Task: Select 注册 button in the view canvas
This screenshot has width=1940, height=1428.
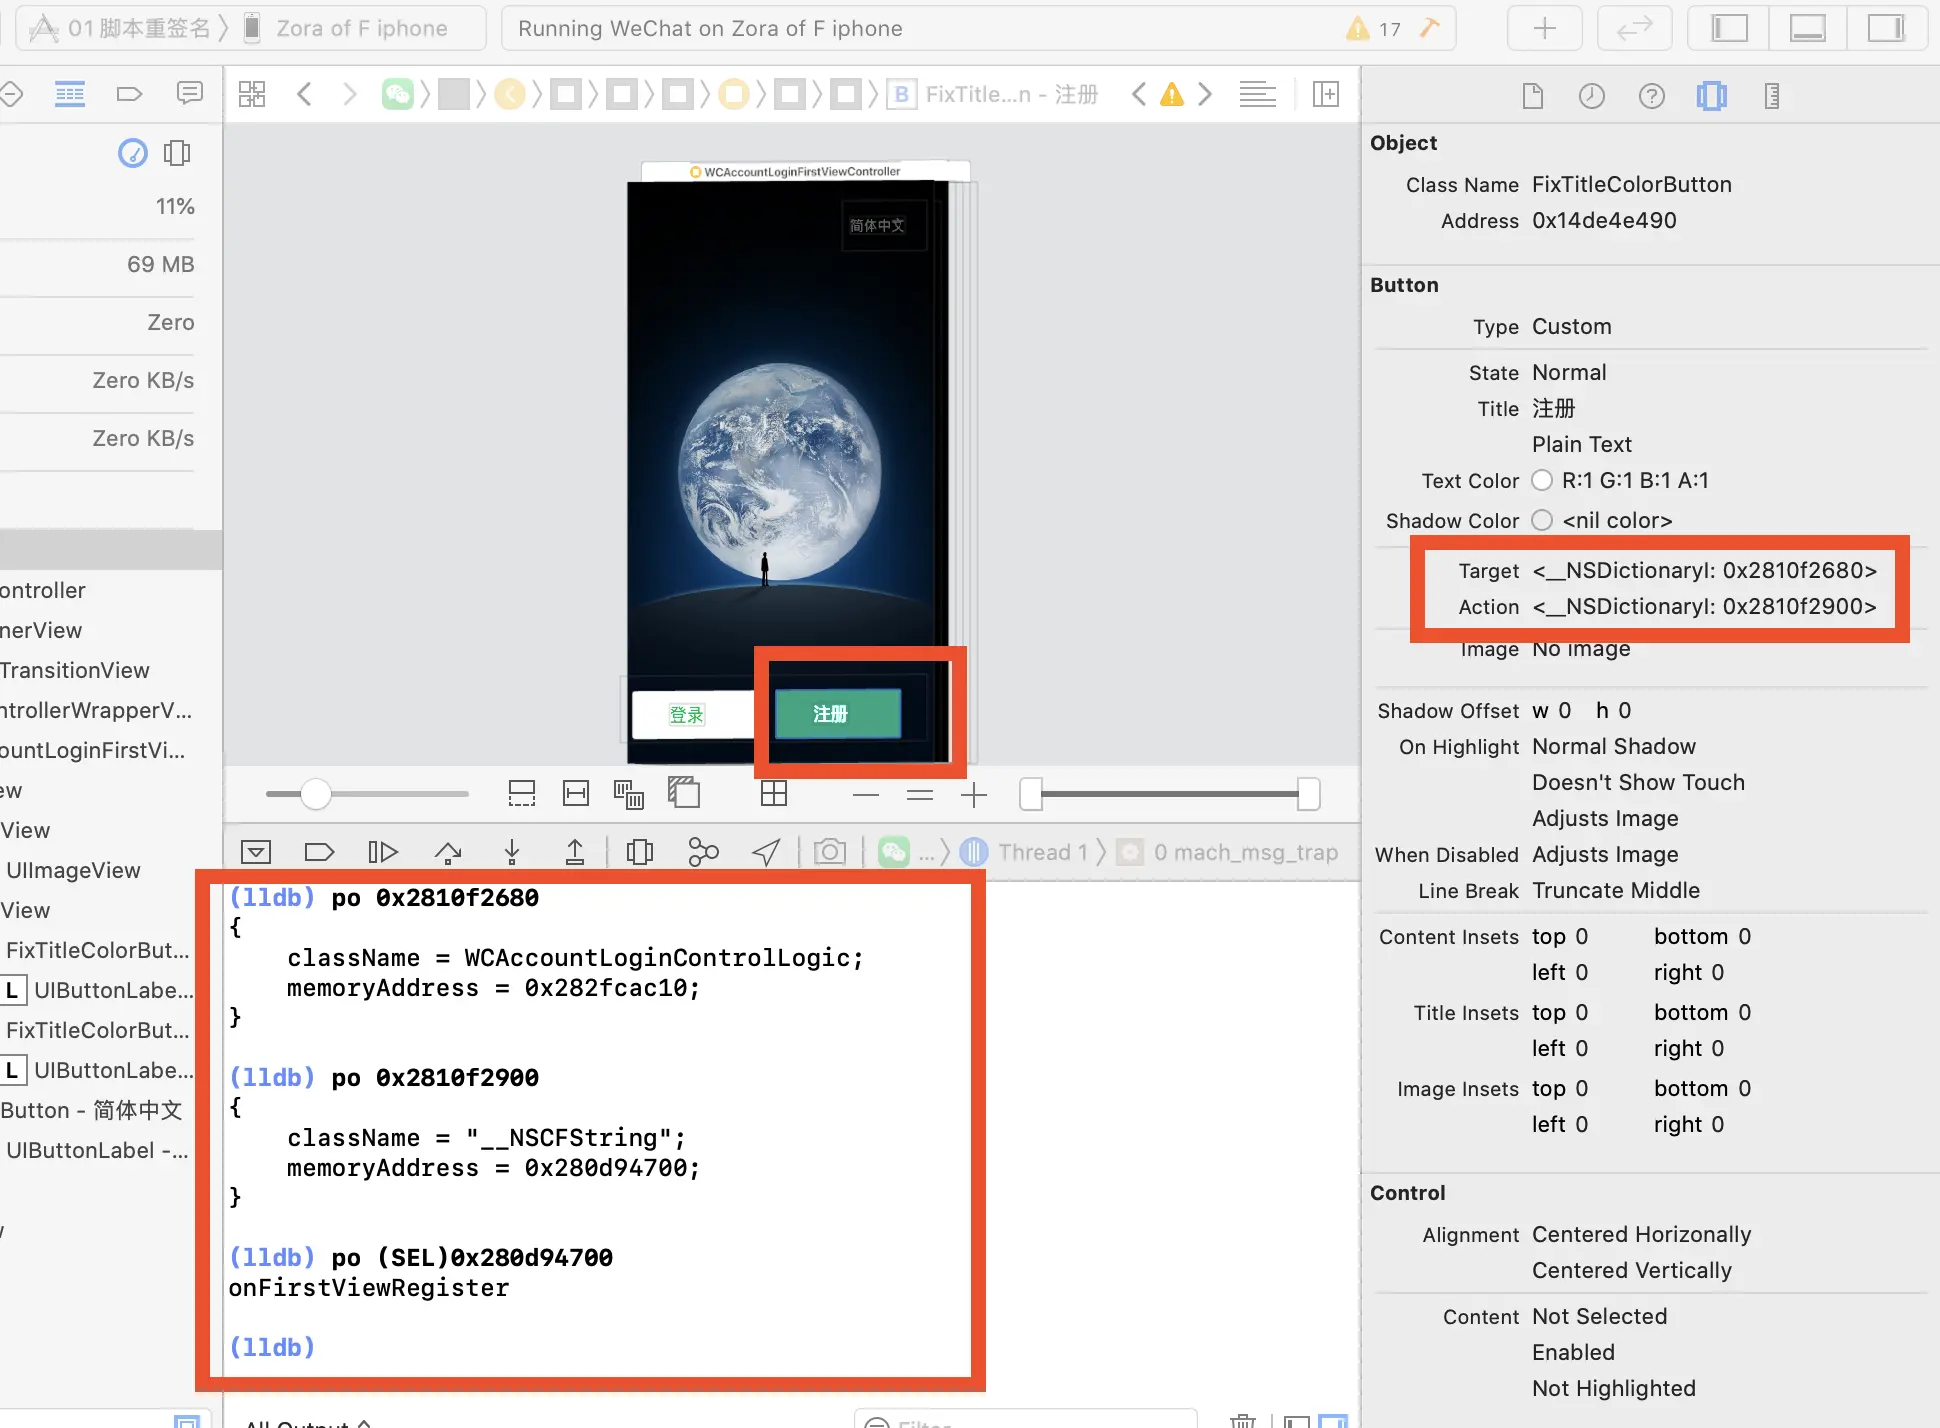Action: coord(837,714)
